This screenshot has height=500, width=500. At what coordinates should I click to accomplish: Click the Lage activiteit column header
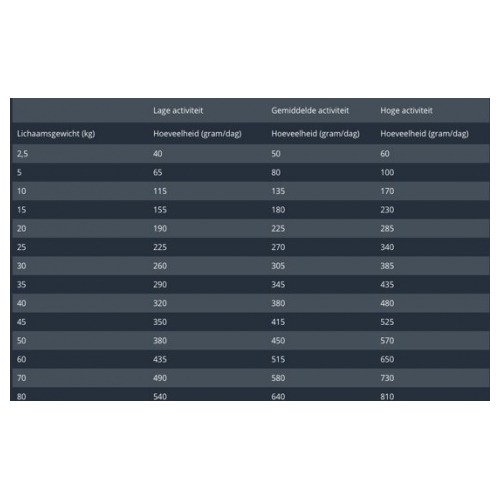point(178,111)
